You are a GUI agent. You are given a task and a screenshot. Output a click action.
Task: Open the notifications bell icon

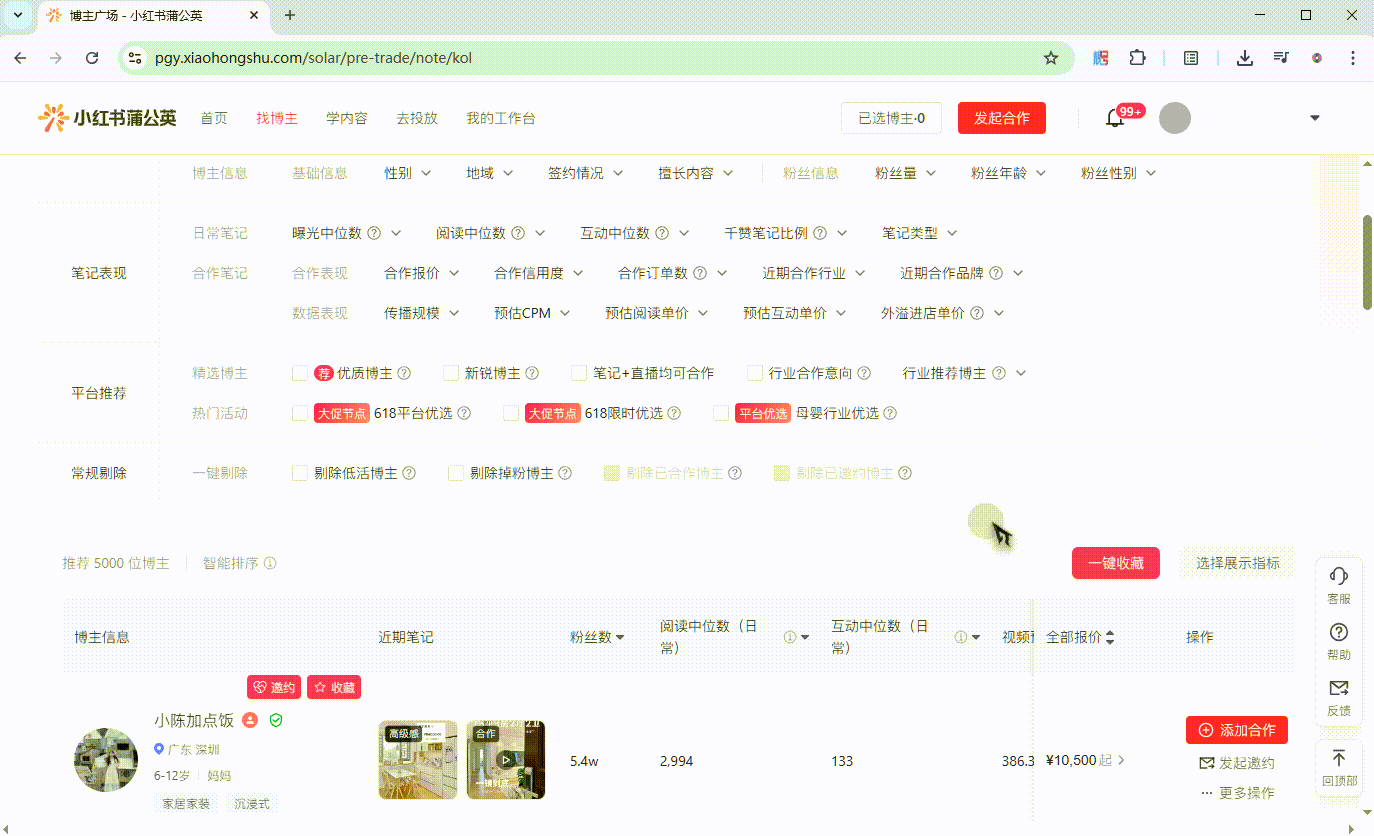click(1115, 118)
